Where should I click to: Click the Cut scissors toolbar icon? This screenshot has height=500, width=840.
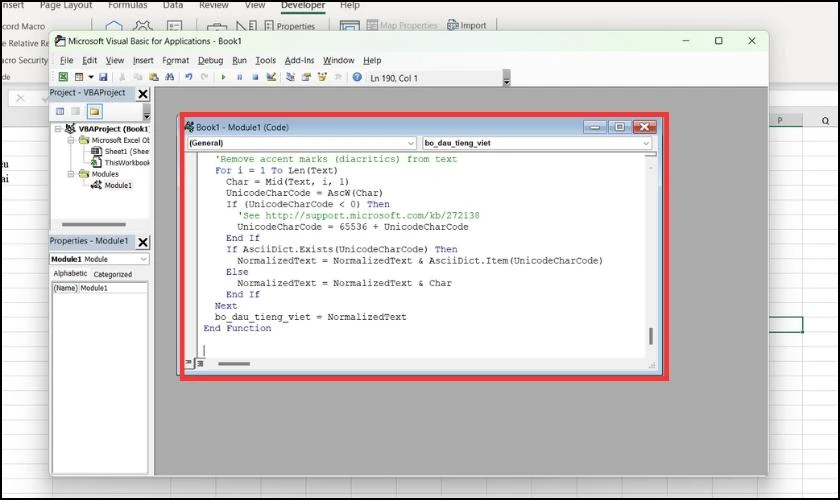pyautogui.click(x=122, y=77)
